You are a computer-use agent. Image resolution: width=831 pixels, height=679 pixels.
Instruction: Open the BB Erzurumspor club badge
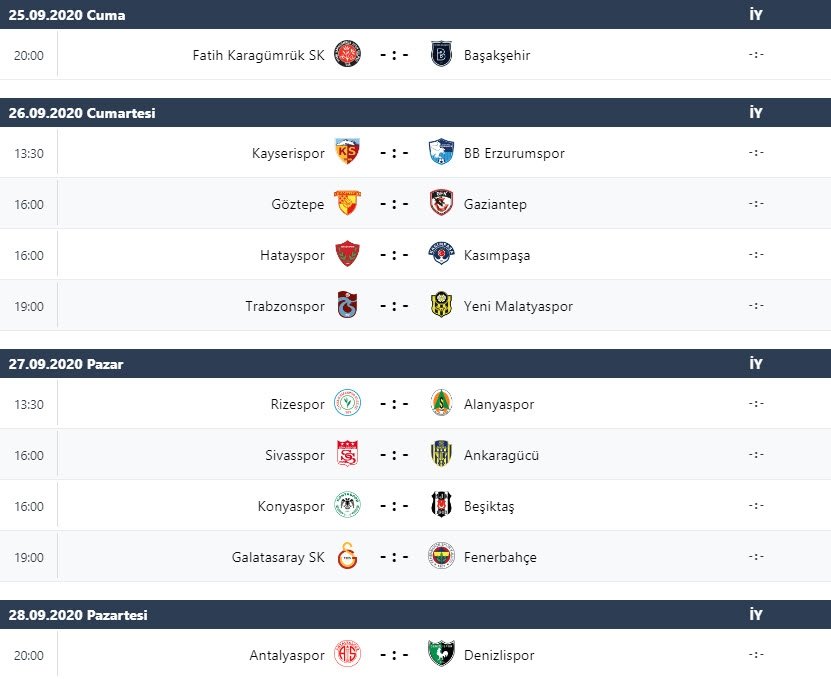pos(440,152)
